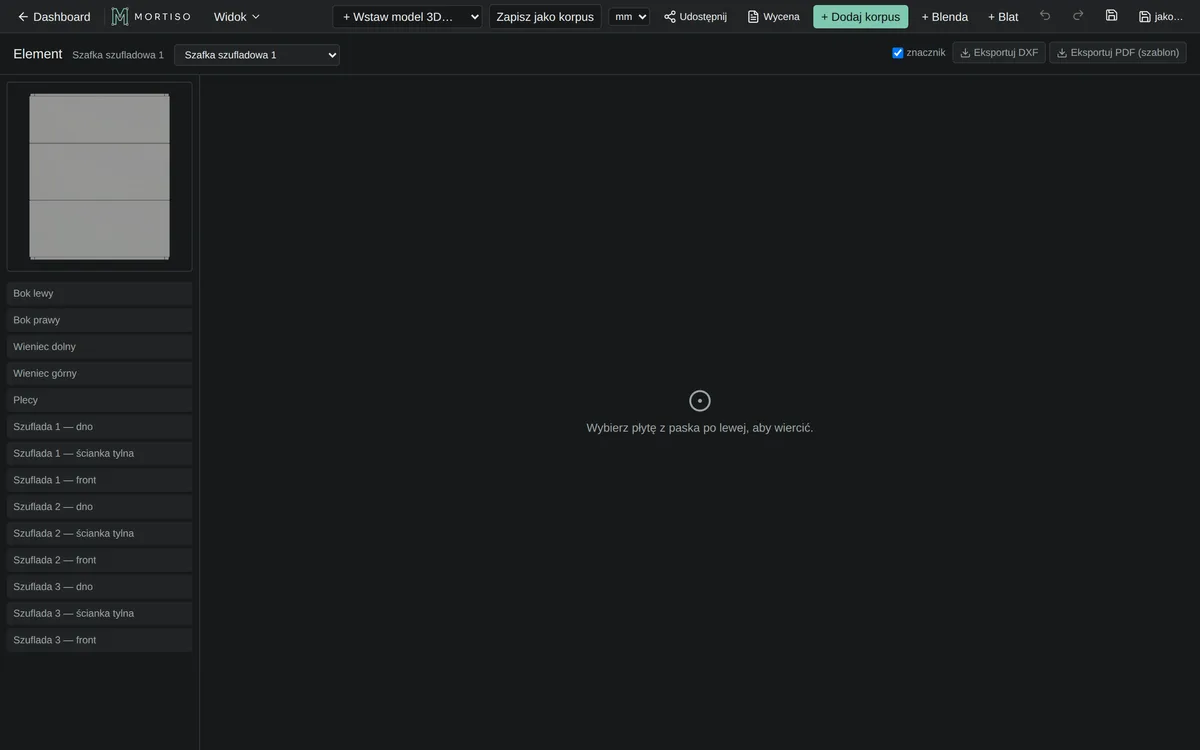1200x750 pixels.
Task: Click the Mortiso logo
Action: tap(150, 17)
